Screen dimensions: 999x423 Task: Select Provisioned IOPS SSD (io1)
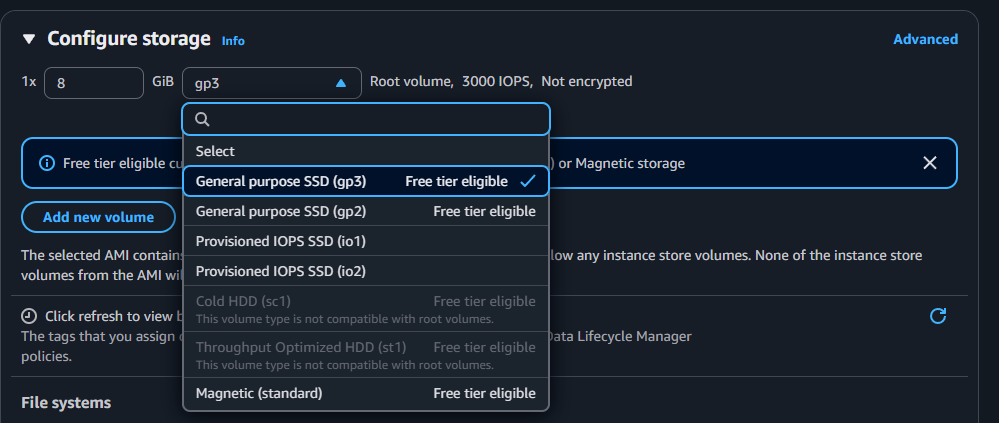(366, 241)
